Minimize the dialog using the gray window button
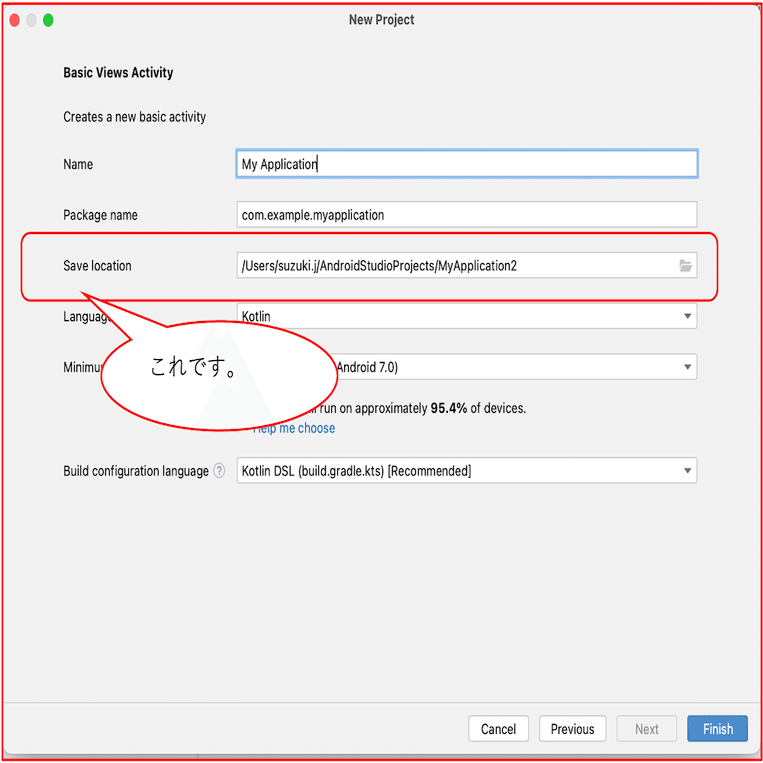763x763 pixels. coord(31,20)
